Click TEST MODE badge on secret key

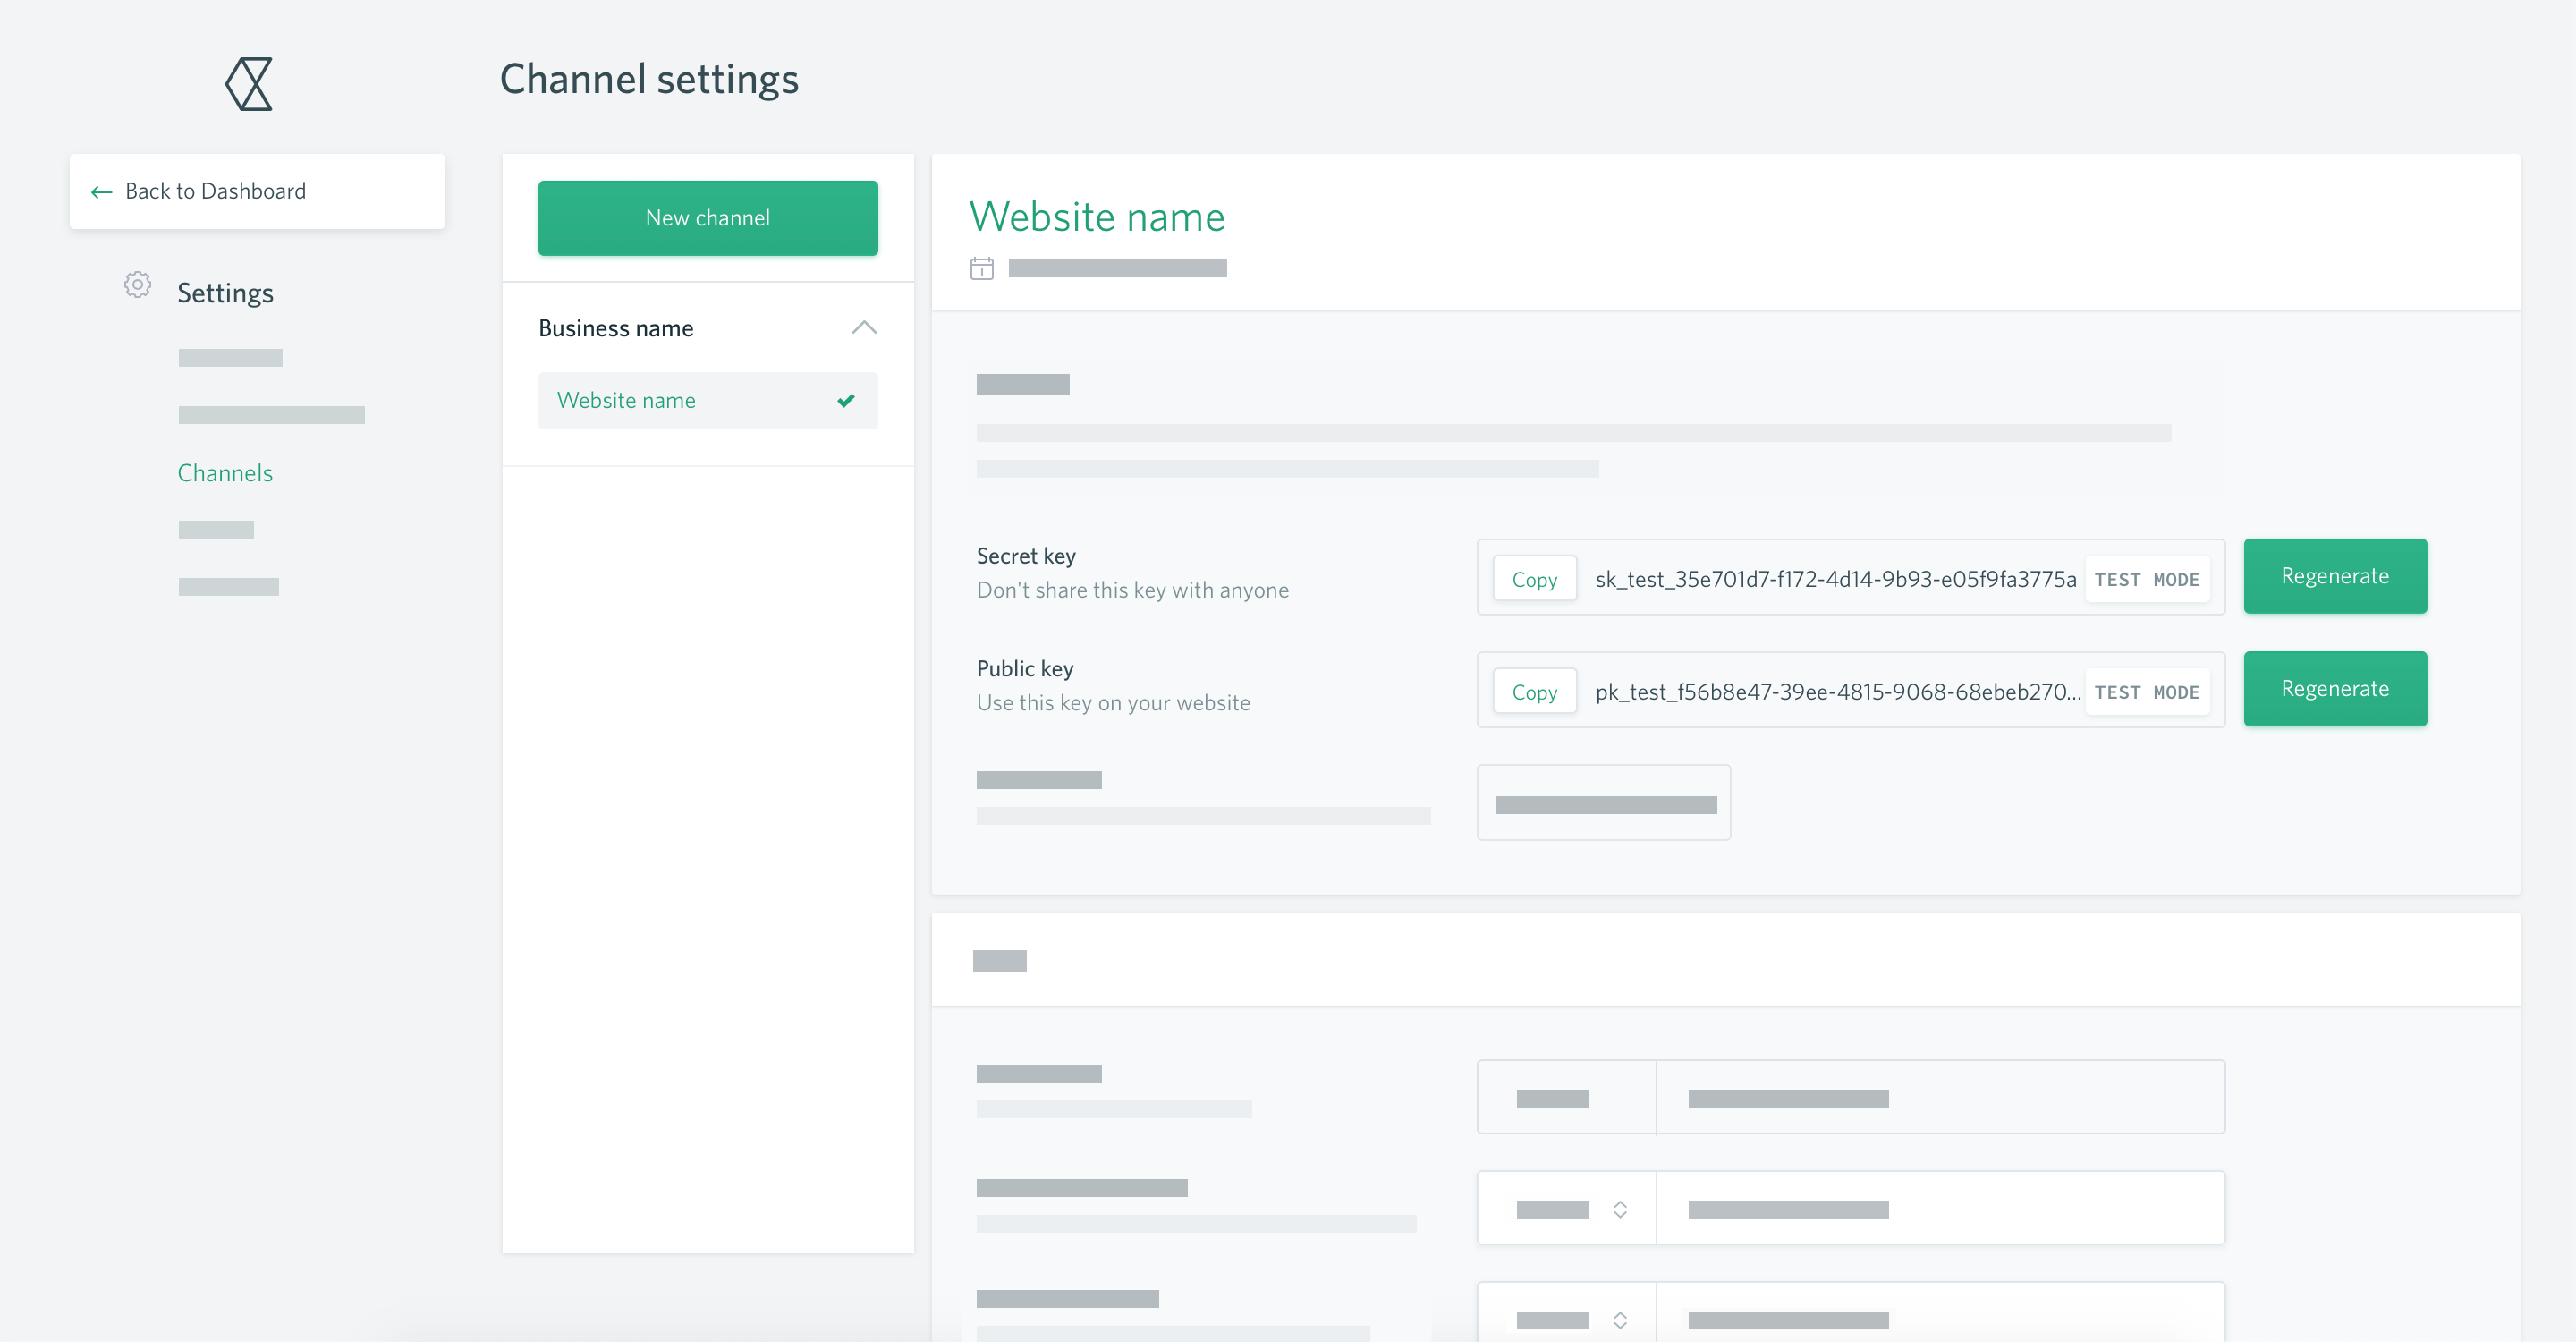[x=2147, y=579]
